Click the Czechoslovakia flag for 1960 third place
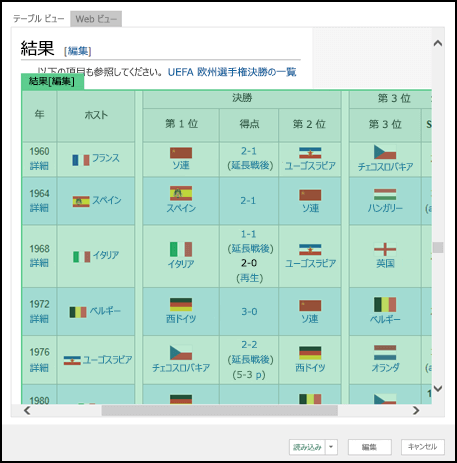This screenshot has width=457, height=463. [385, 152]
